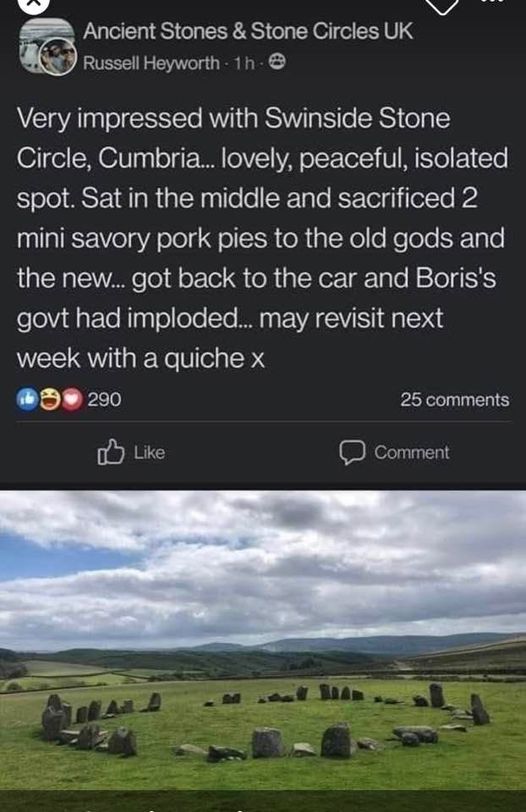Select the Comment text button
Image resolution: width=526 pixels, height=812 pixels.
(x=412, y=453)
